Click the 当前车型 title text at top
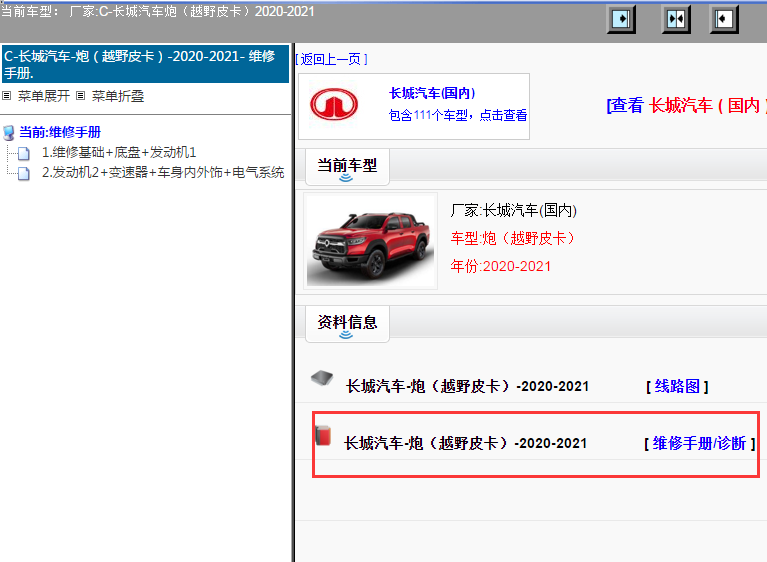 (158, 11)
